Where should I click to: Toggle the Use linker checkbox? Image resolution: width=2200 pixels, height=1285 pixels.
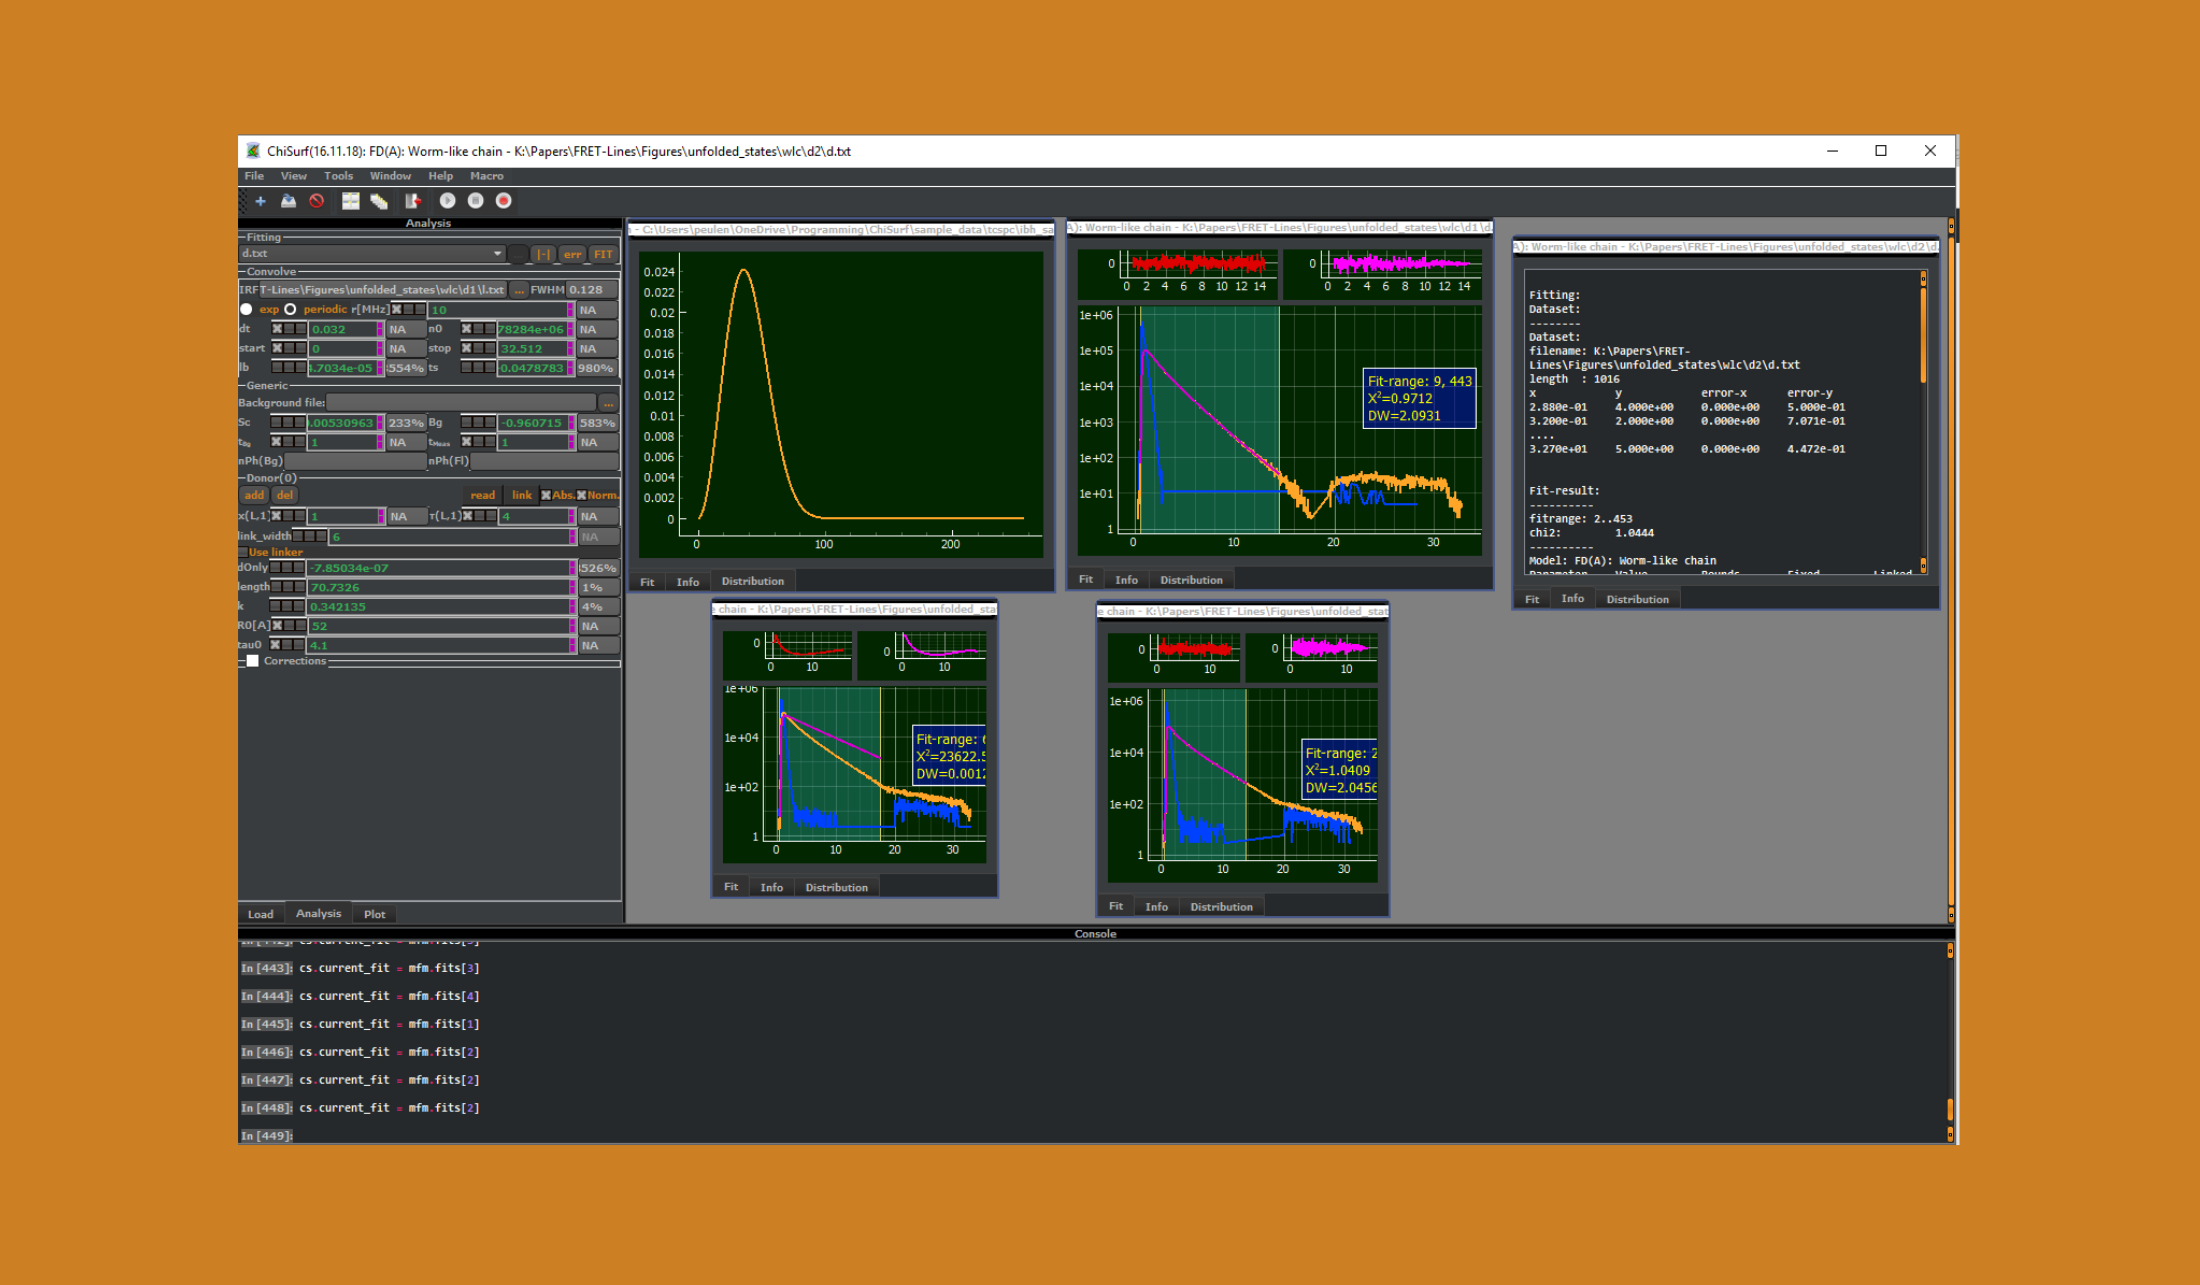pyautogui.click(x=243, y=552)
